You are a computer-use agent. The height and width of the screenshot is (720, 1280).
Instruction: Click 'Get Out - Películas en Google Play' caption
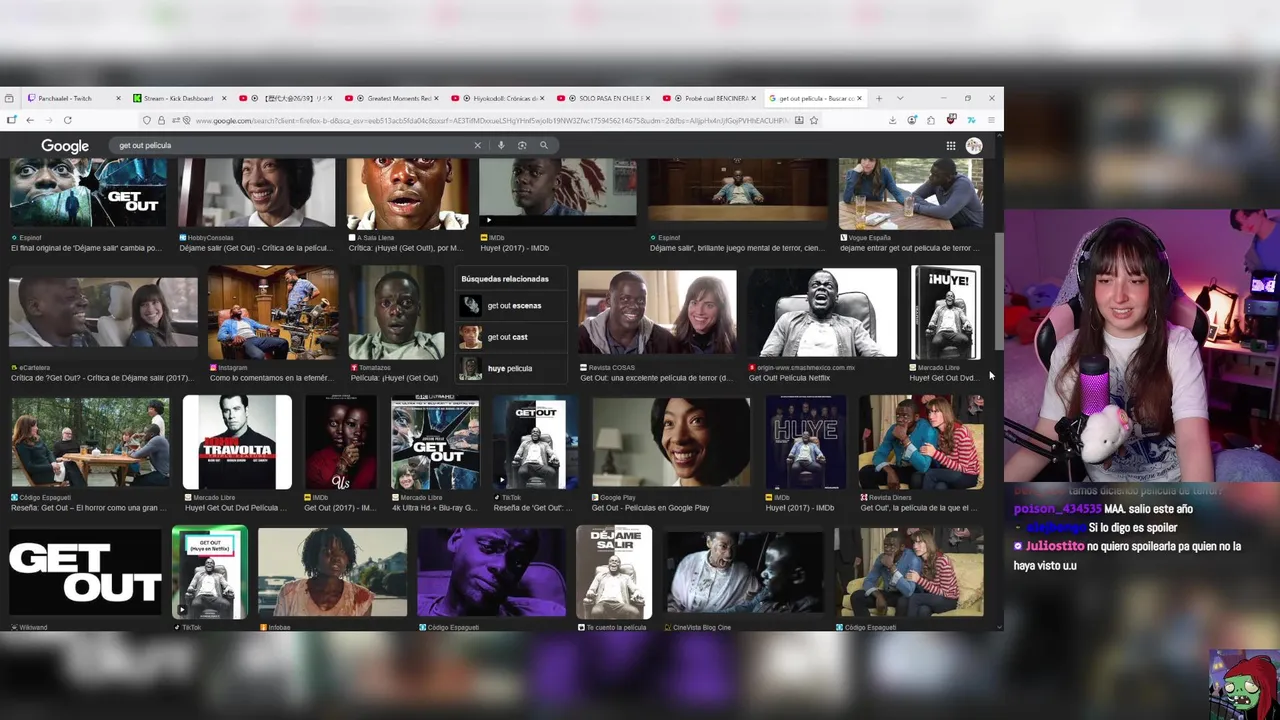[650, 508]
